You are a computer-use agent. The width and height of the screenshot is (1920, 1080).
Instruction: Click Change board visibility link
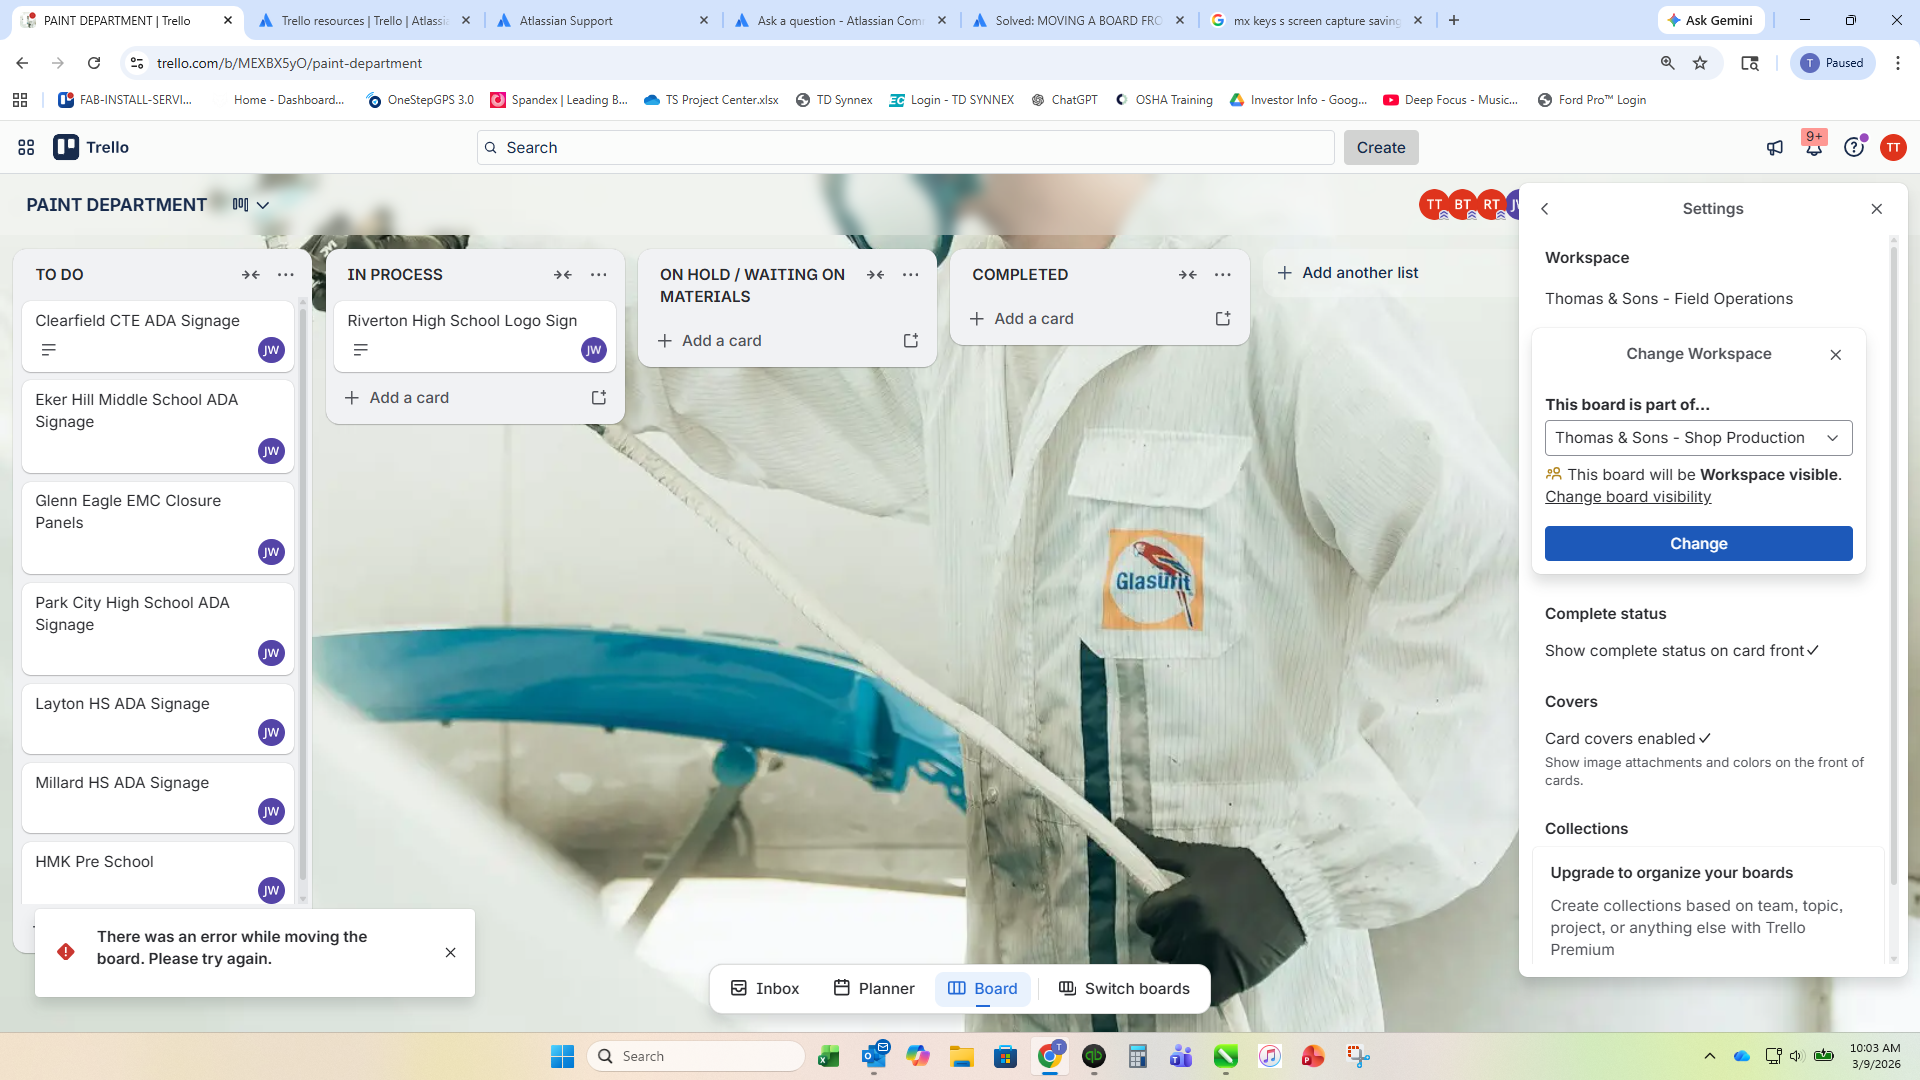[x=1628, y=497]
